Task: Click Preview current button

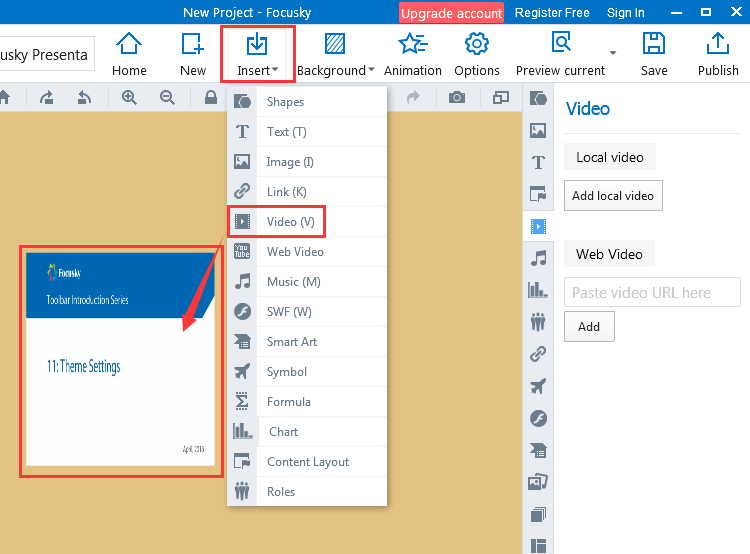Action: 560,54
